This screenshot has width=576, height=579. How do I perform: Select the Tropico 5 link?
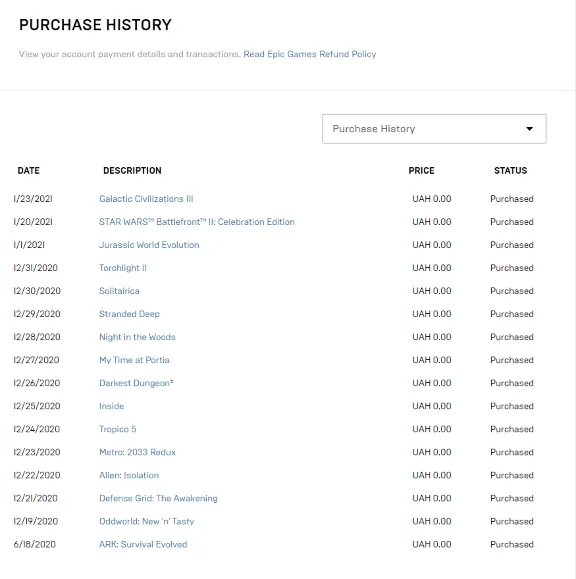(118, 429)
